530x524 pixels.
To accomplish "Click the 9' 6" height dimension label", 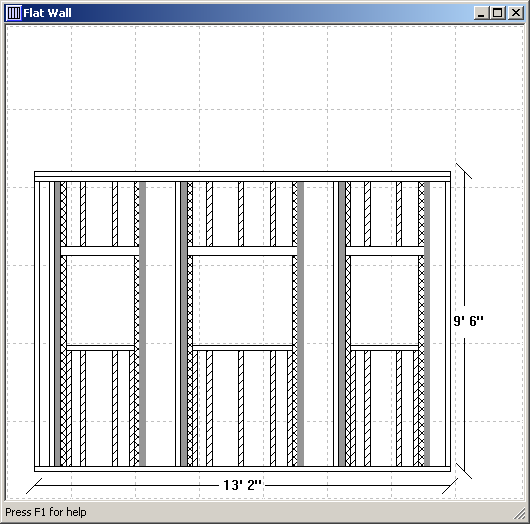I will point(468,320).
